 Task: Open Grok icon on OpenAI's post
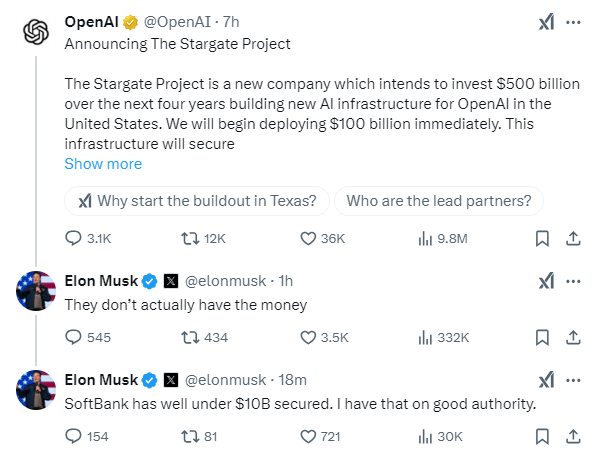coord(546,22)
